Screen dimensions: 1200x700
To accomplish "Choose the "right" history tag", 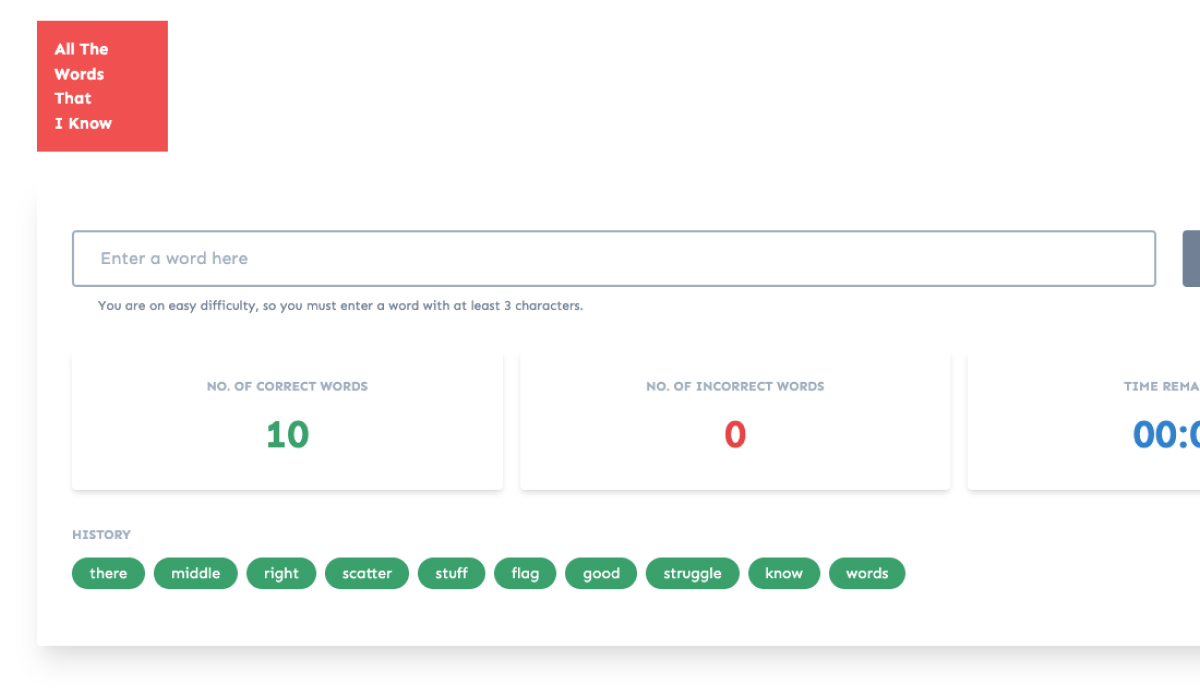I will click(x=281, y=573).
